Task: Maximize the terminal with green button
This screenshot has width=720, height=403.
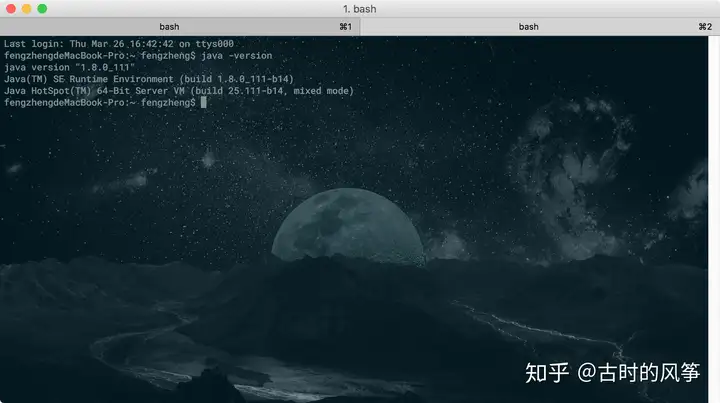Action: click(x=42, y=9)
